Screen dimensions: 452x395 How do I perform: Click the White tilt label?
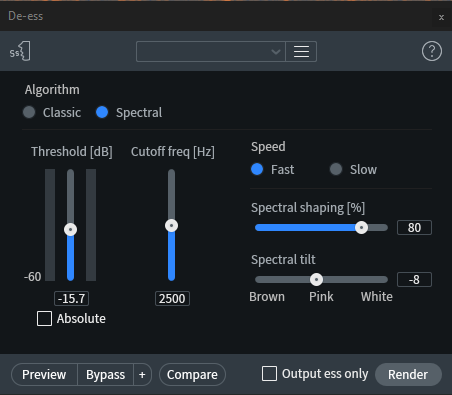coord(377,297)
